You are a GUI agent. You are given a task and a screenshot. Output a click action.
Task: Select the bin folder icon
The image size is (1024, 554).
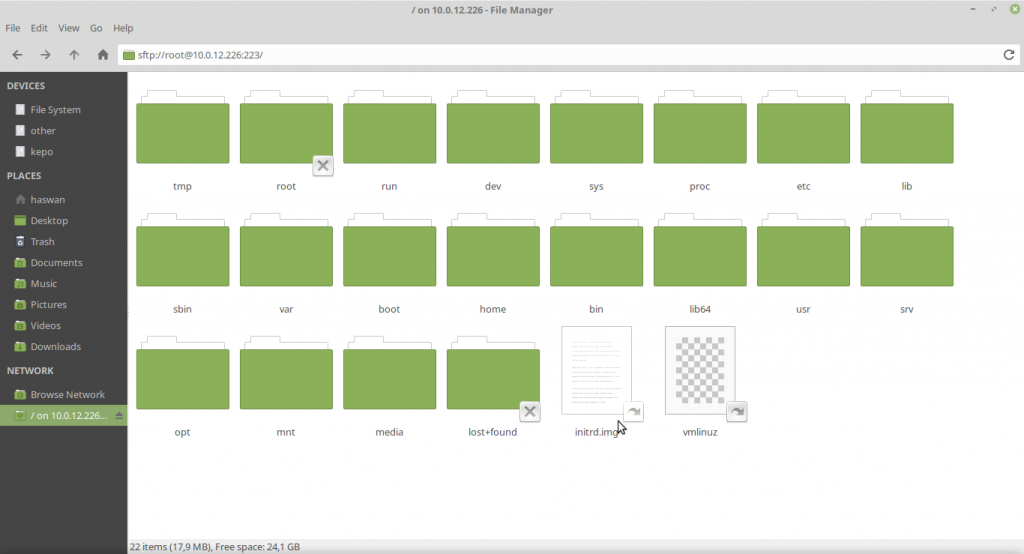click(x=596, y=250)
